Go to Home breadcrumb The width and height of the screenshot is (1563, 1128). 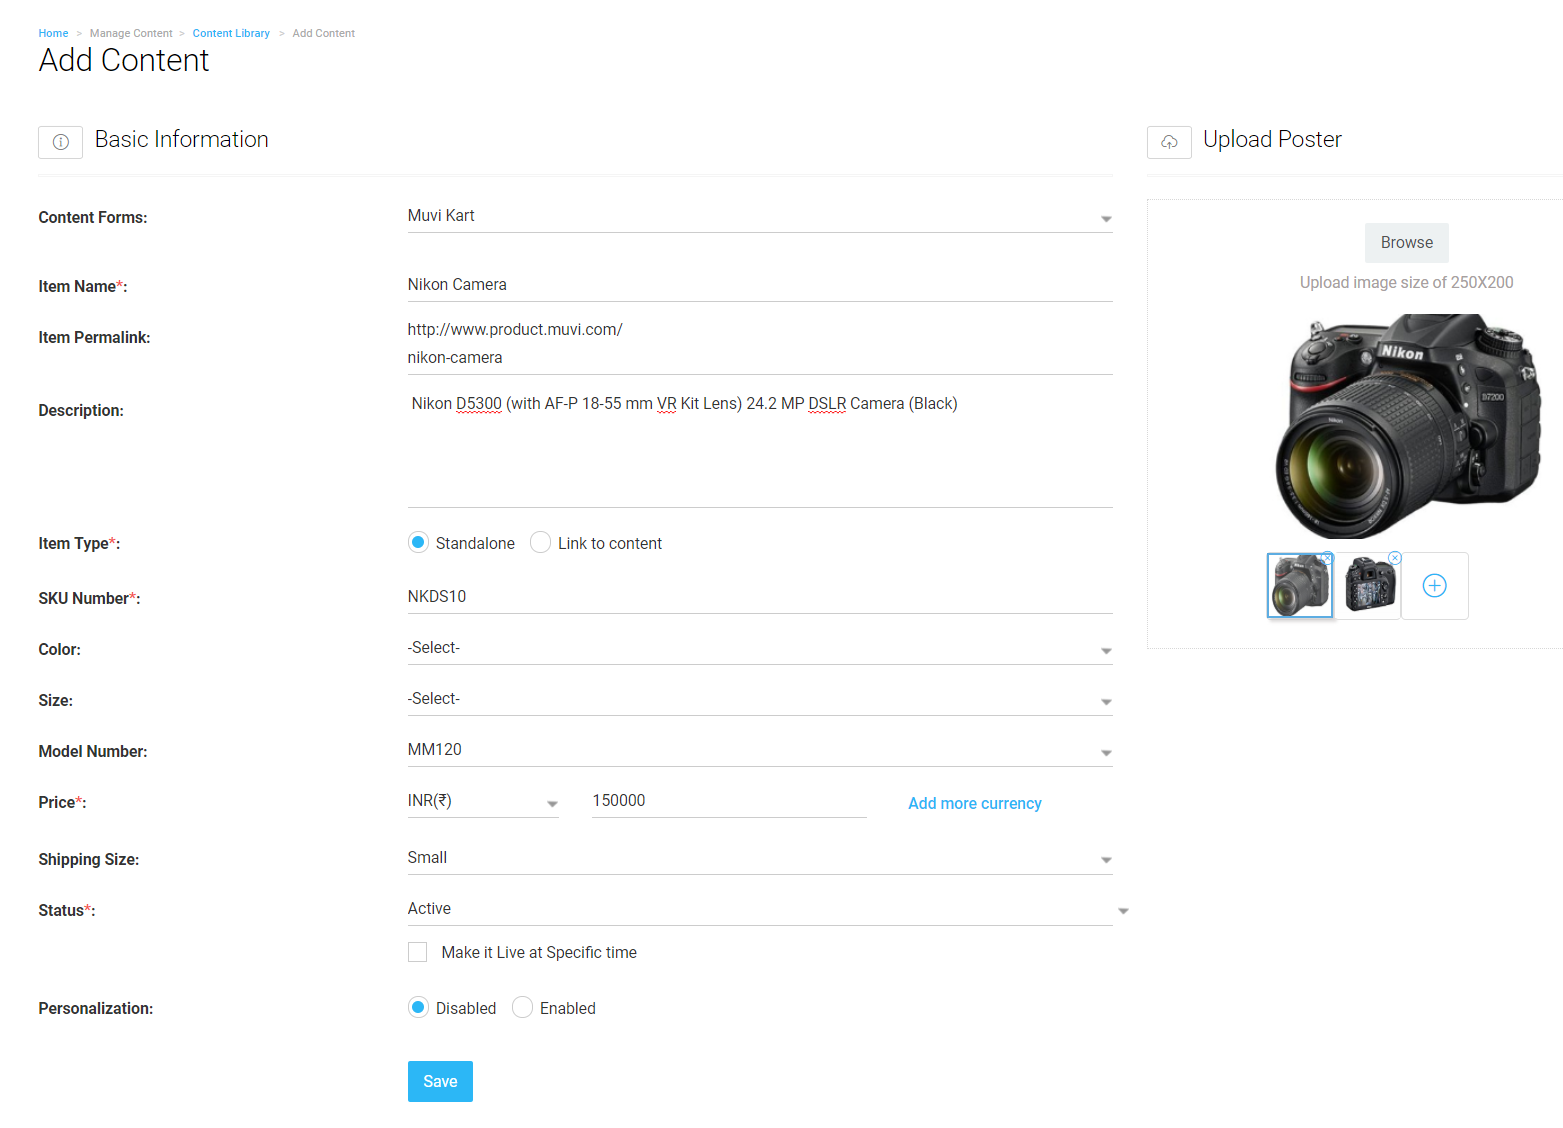(53, 33)
